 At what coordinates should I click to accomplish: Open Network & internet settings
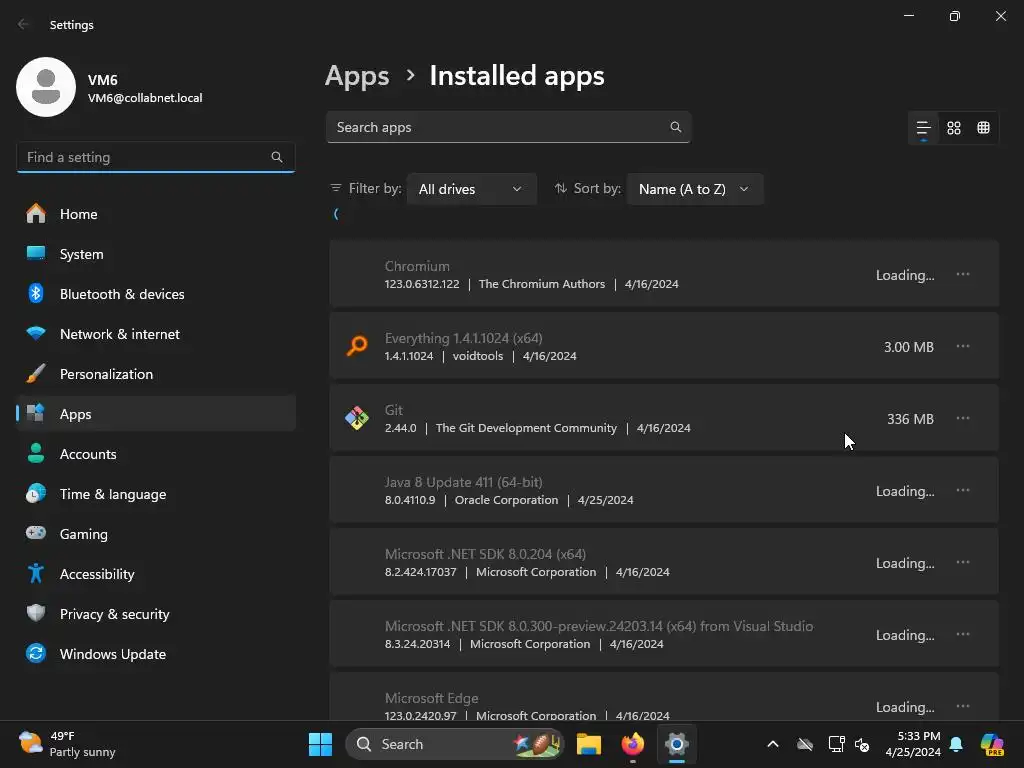tap(156, 334)
